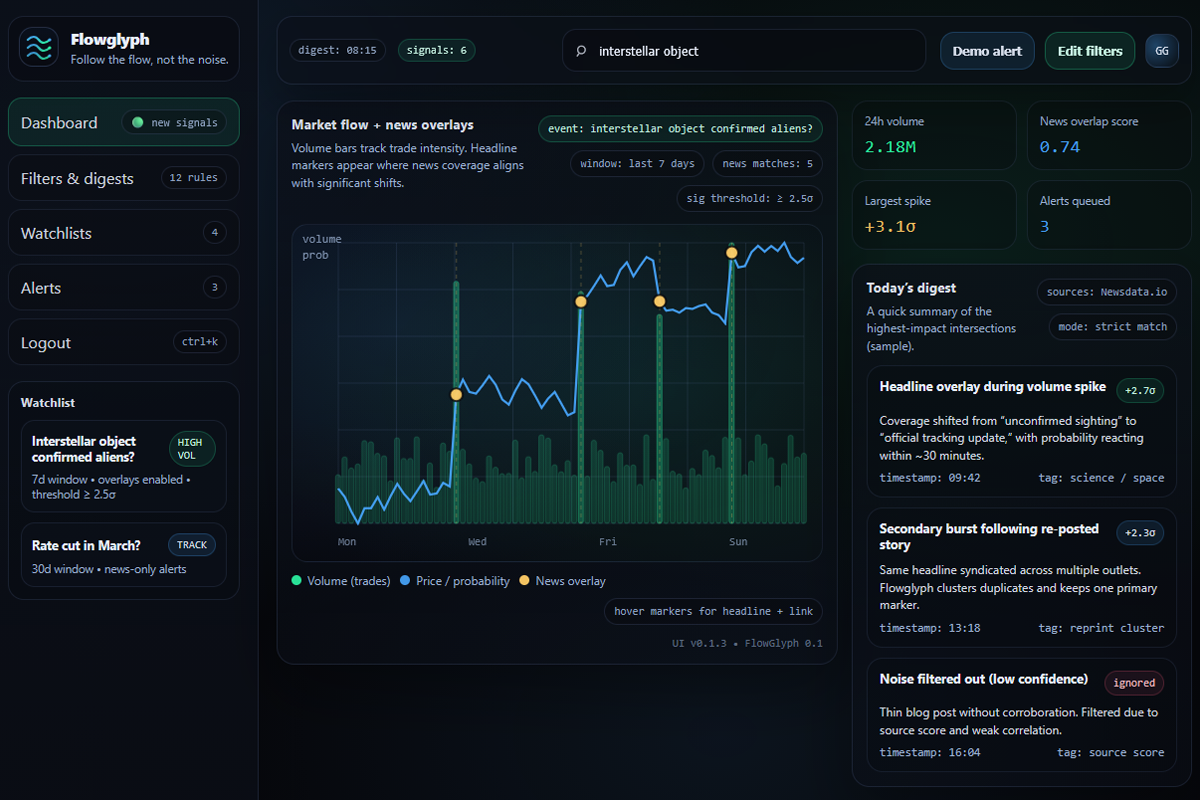Click the search magnifier icon
The width and height of the screenshot is (1200, 800).
(581, 50)
